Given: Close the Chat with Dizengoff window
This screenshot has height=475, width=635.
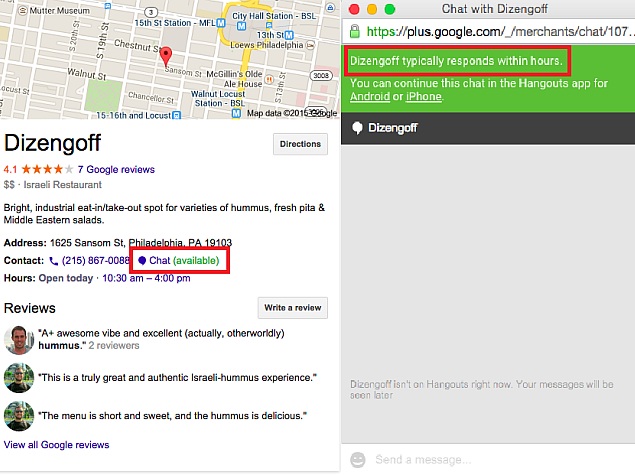Looking at the screenshot, I should click(354, 9).
